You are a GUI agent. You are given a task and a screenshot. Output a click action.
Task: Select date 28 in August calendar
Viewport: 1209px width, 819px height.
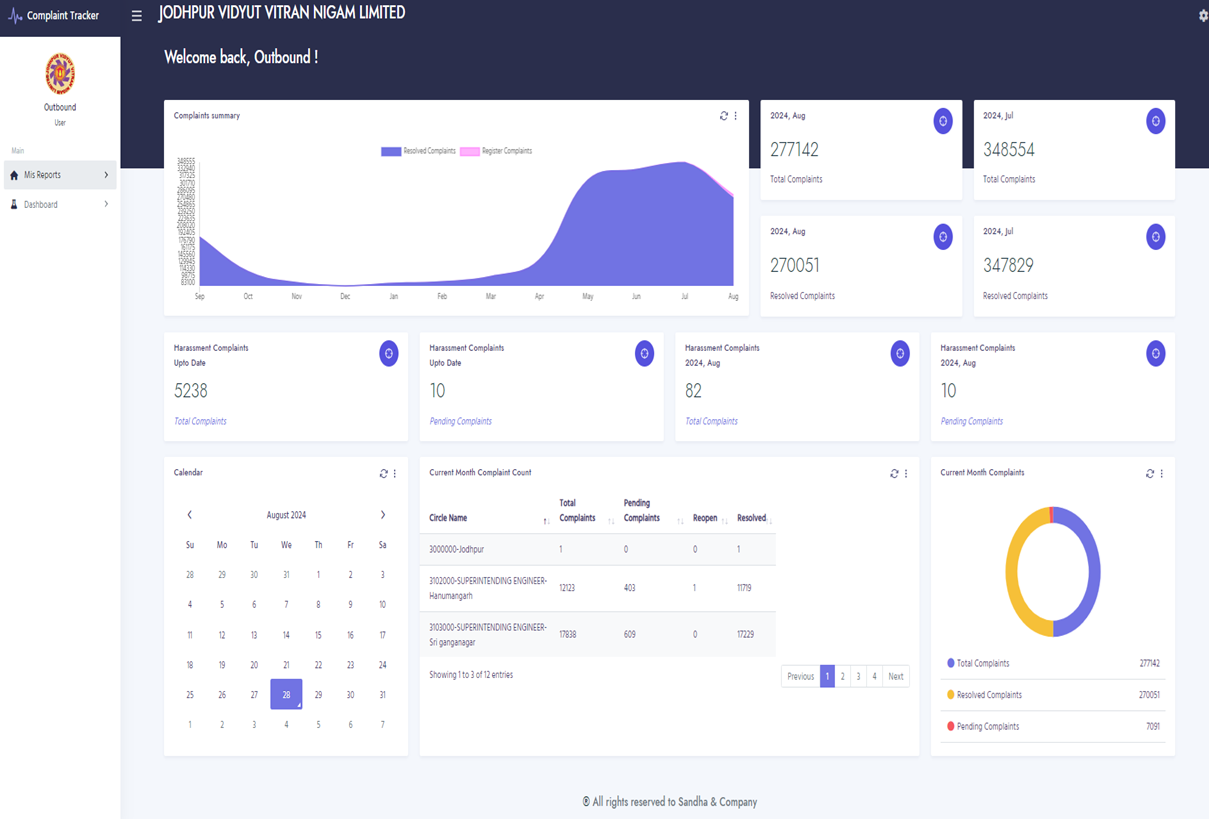(x=286, y=694)
